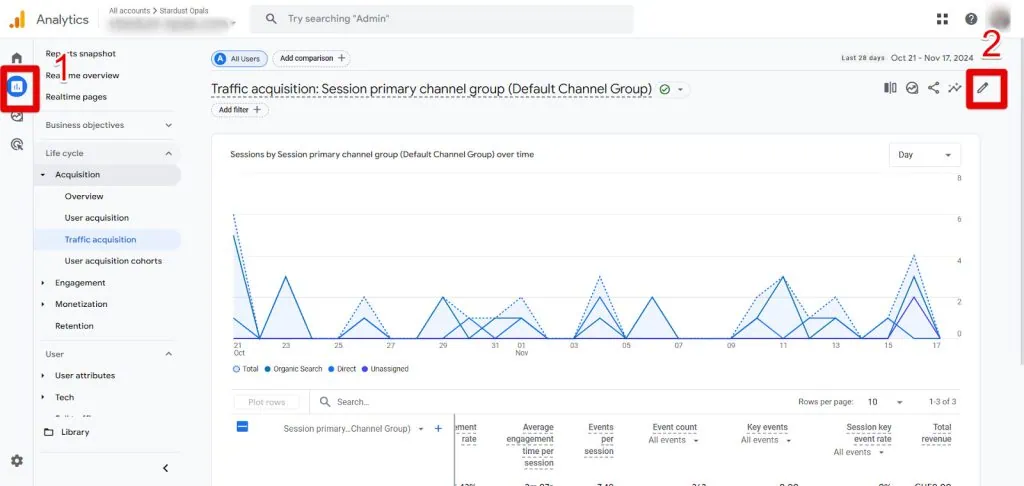
Task: Open the Home icon in left rail
Action: pyautogui.click(x=16, y=58)
